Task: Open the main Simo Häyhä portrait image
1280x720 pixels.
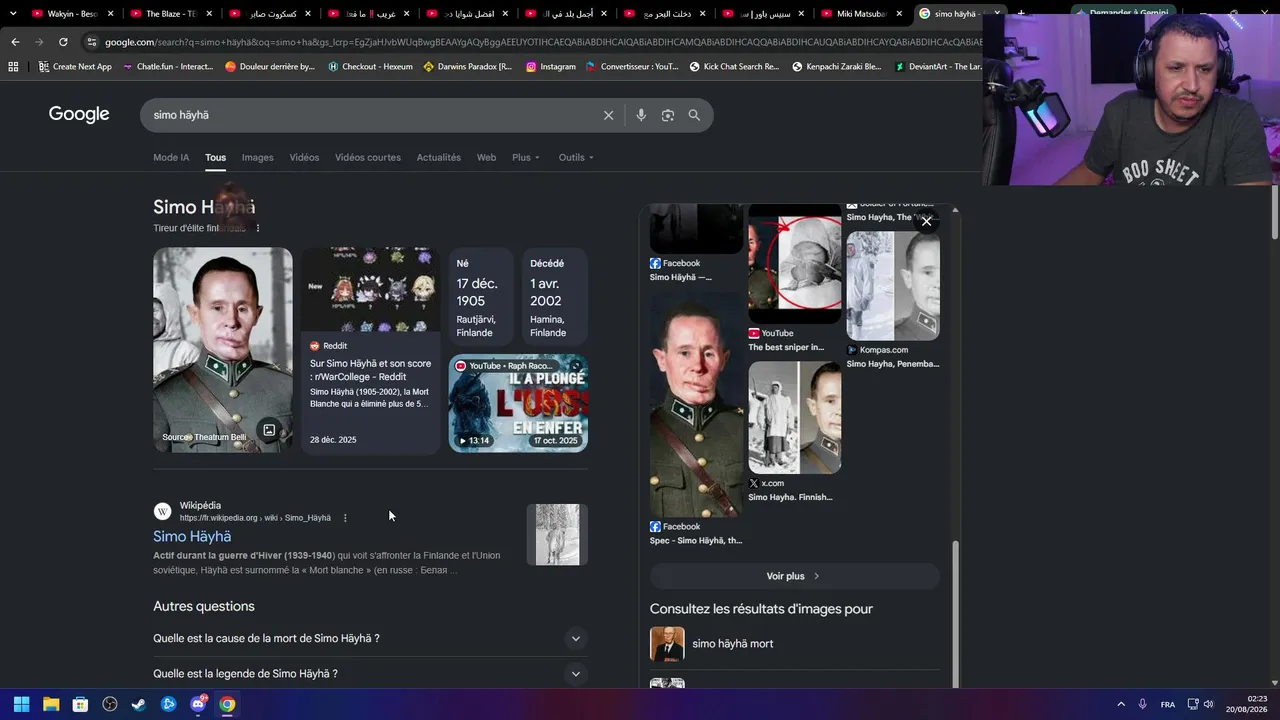Action: pyautogui.click(x=223, y=350)
